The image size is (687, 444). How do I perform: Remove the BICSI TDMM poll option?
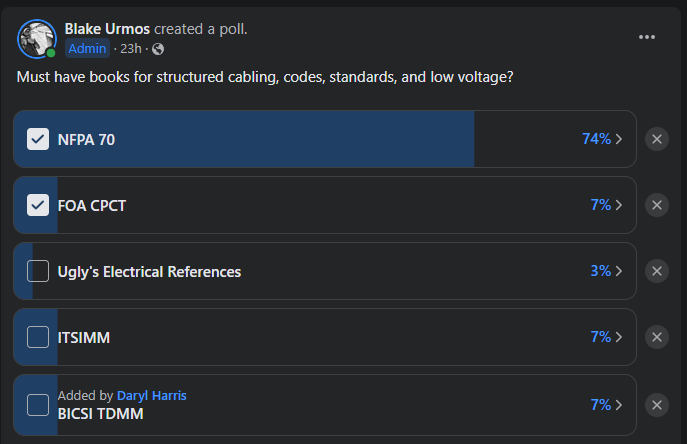click(x=657, y=404)
